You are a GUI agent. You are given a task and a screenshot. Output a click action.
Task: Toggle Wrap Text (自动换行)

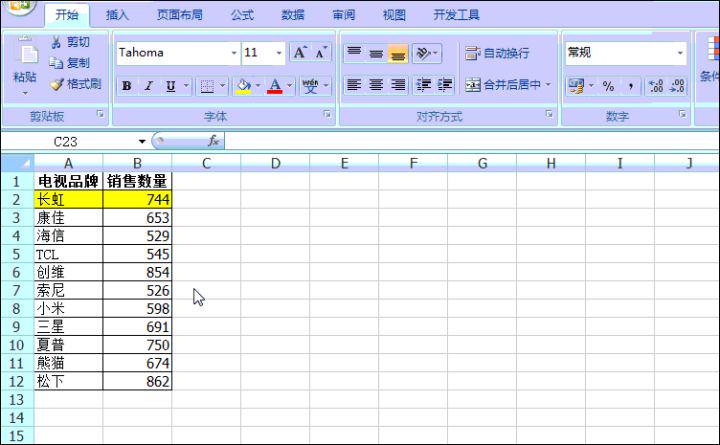coord(497,53)
